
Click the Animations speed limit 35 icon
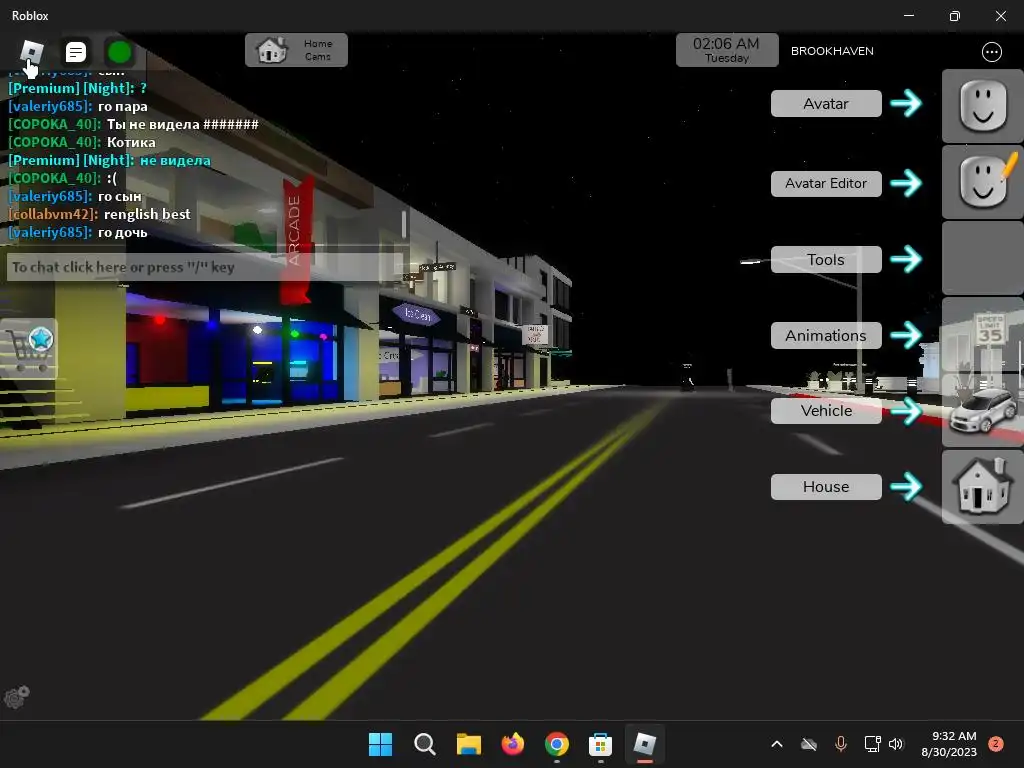coord(983,334)
